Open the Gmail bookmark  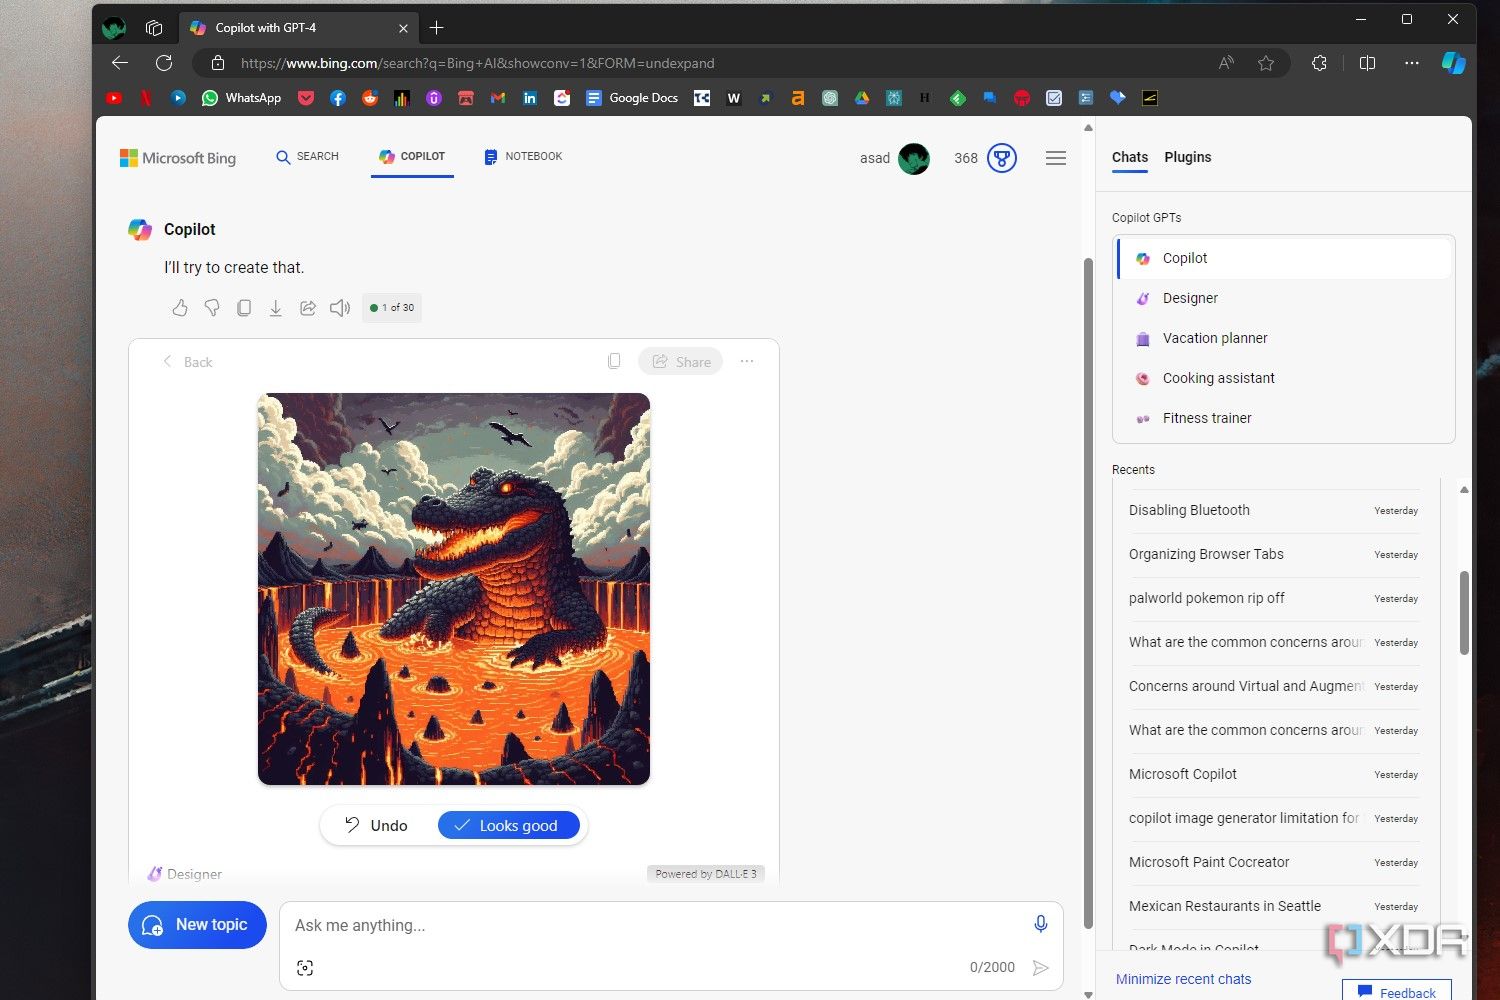498,98
